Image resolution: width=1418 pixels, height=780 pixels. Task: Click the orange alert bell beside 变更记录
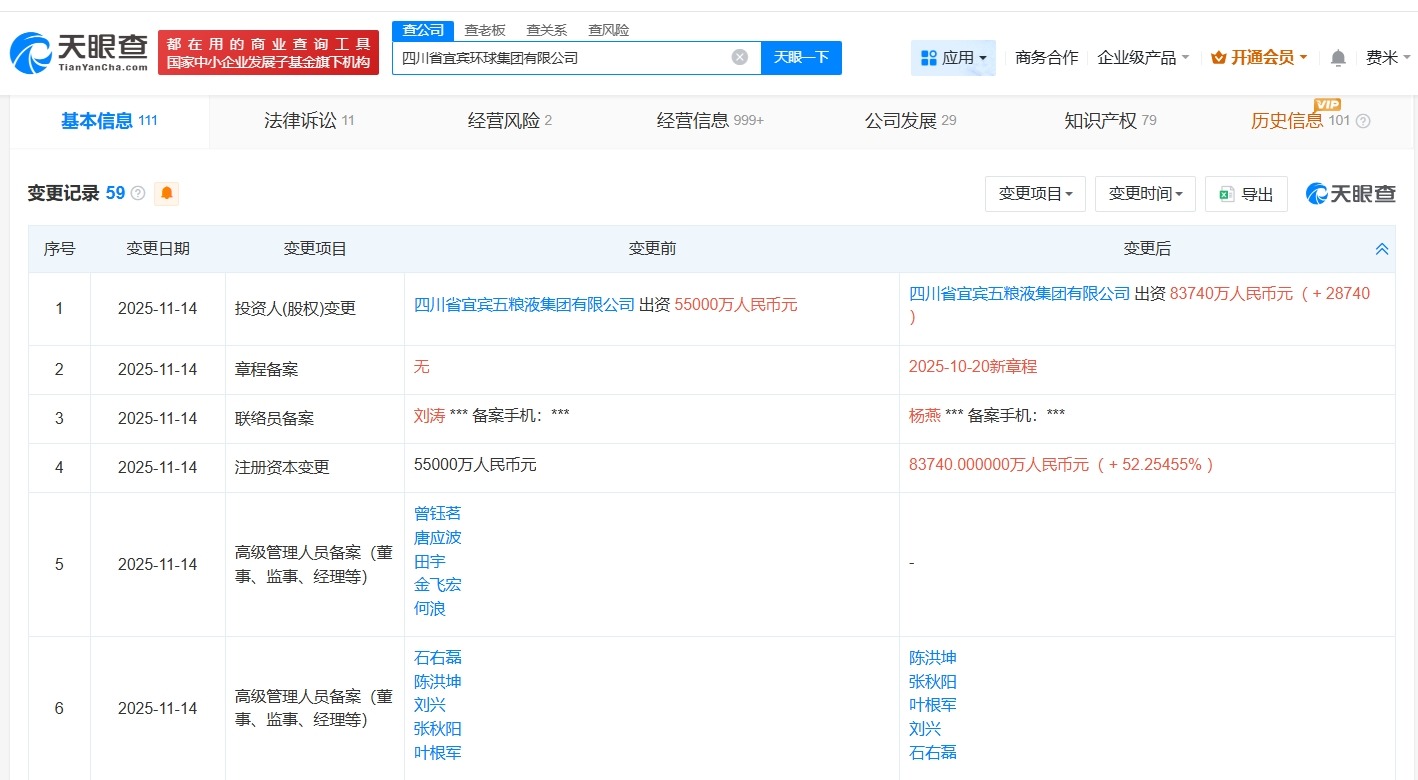[166, 193]
